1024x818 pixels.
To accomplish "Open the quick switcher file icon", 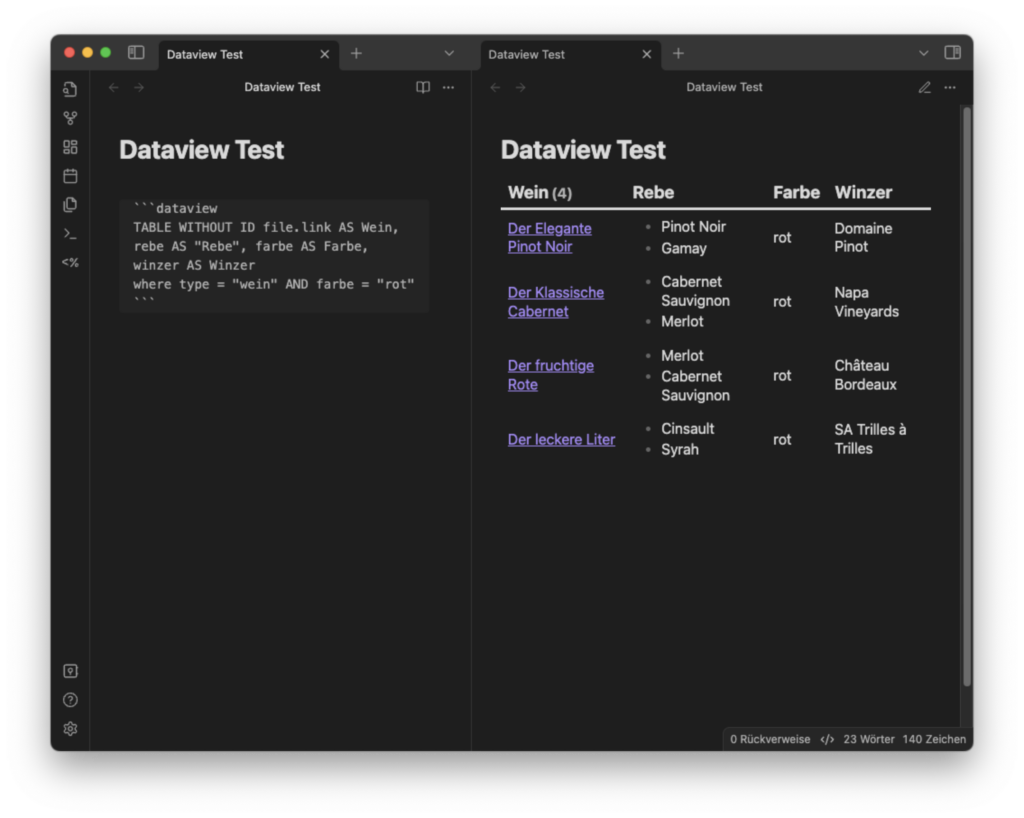I will click(x=70, y=89).
